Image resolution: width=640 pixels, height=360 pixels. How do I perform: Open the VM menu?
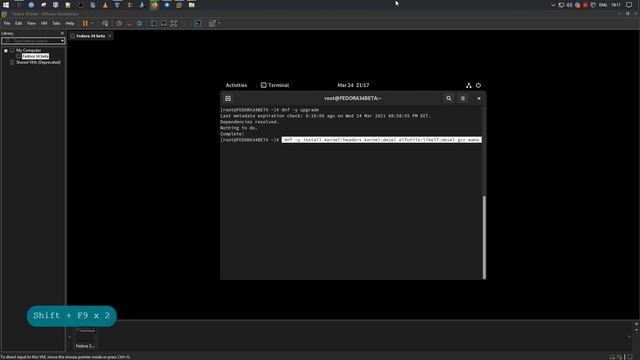point(44,24)
